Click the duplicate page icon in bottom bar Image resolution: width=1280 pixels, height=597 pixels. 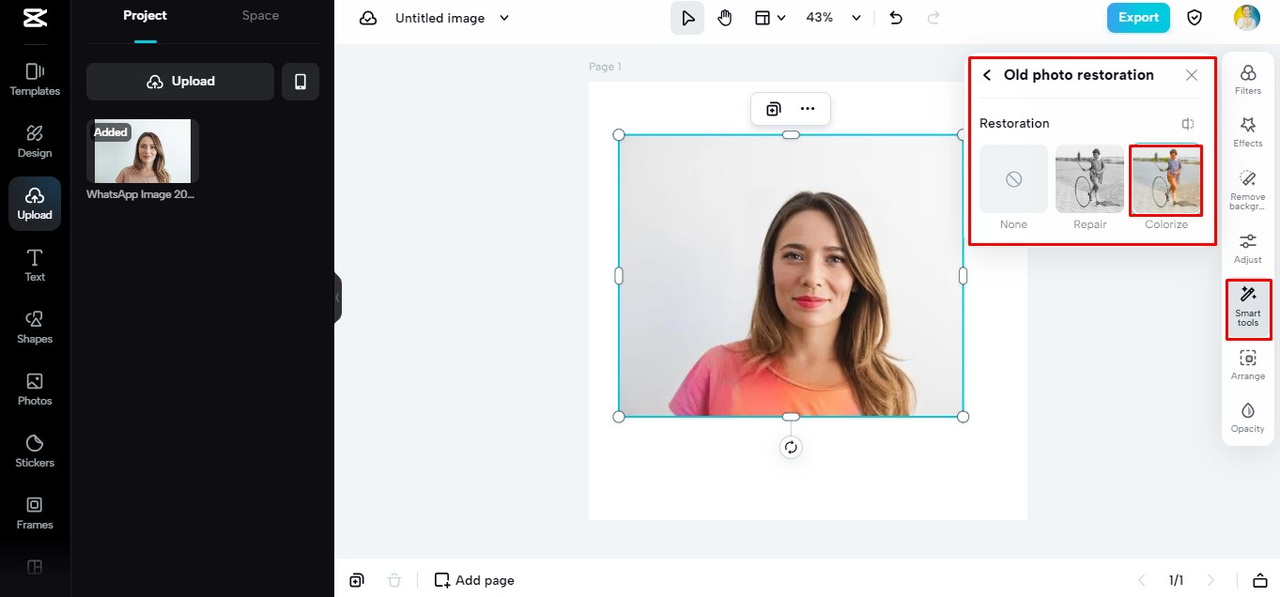[x=357, y=580]
